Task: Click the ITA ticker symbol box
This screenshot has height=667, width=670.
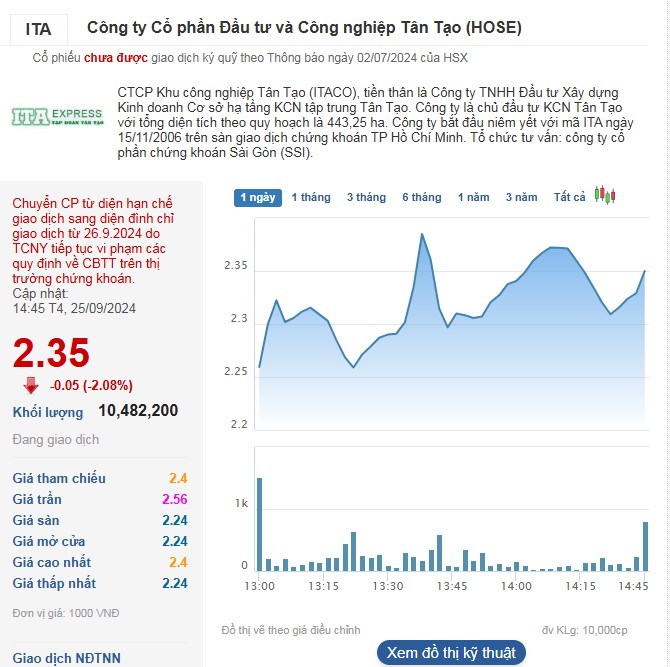Action: pyautogui.click(x=39, y=29)
